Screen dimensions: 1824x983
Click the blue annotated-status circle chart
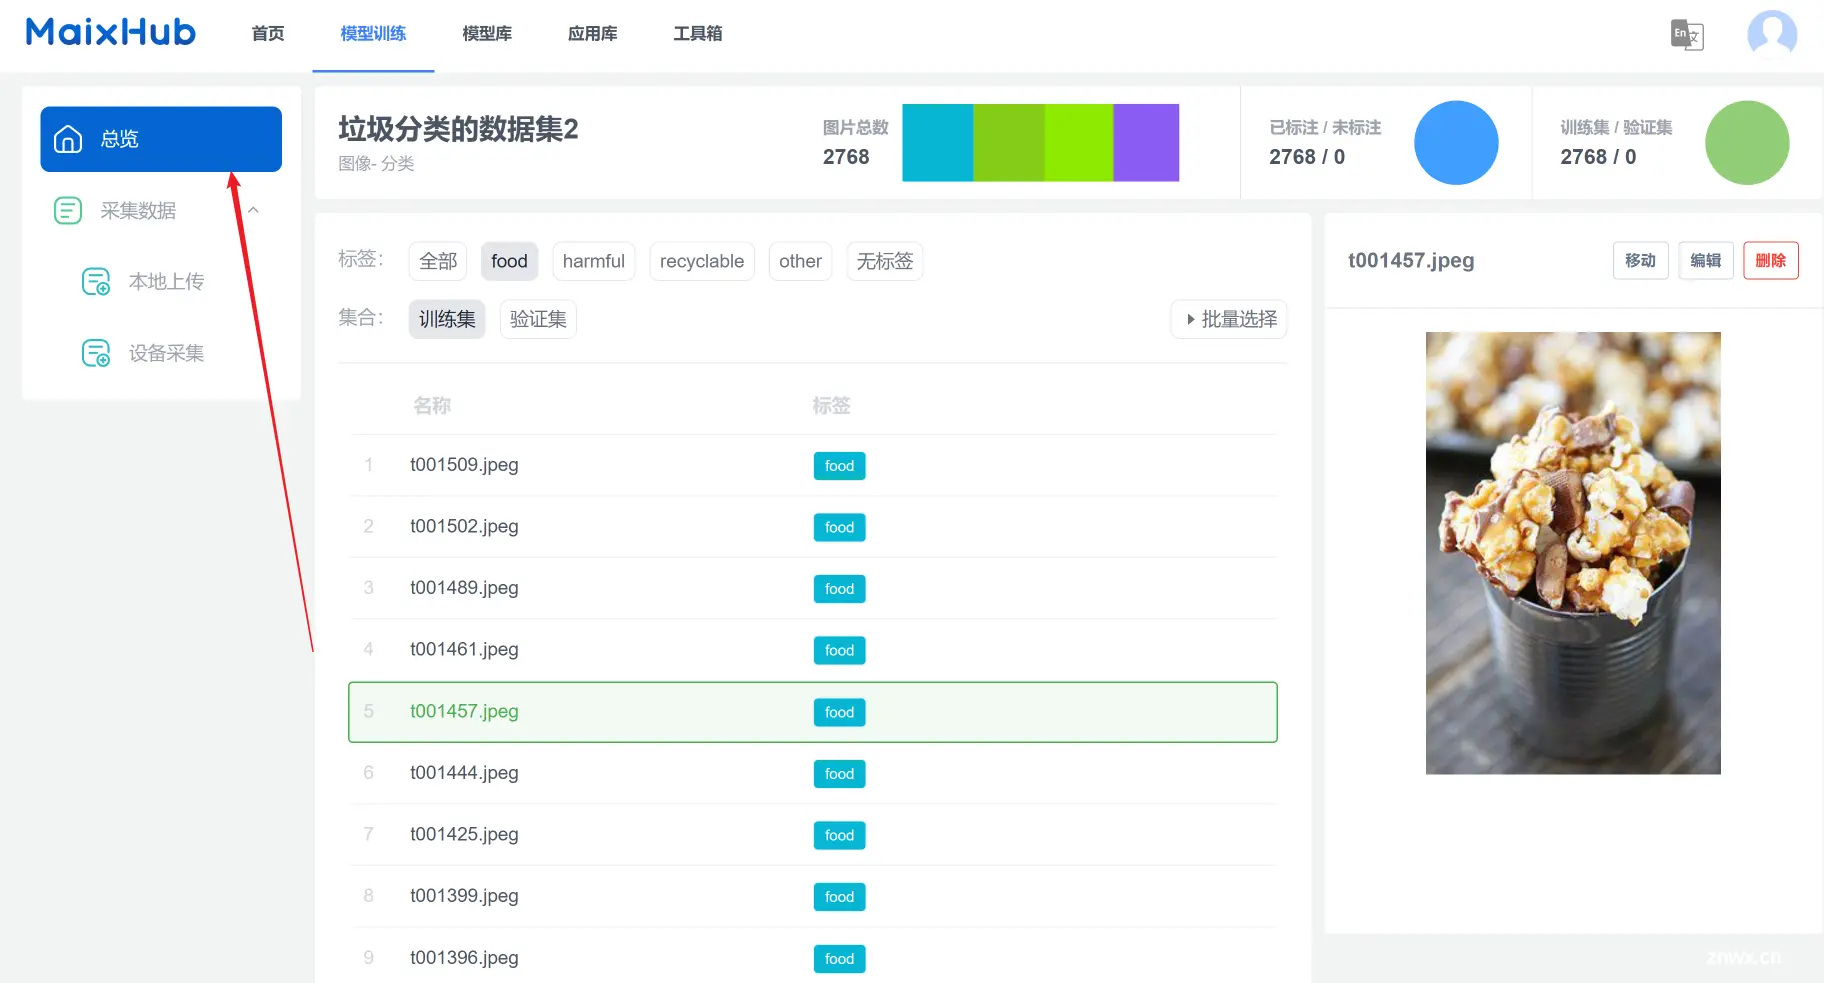click(1456, 143)
